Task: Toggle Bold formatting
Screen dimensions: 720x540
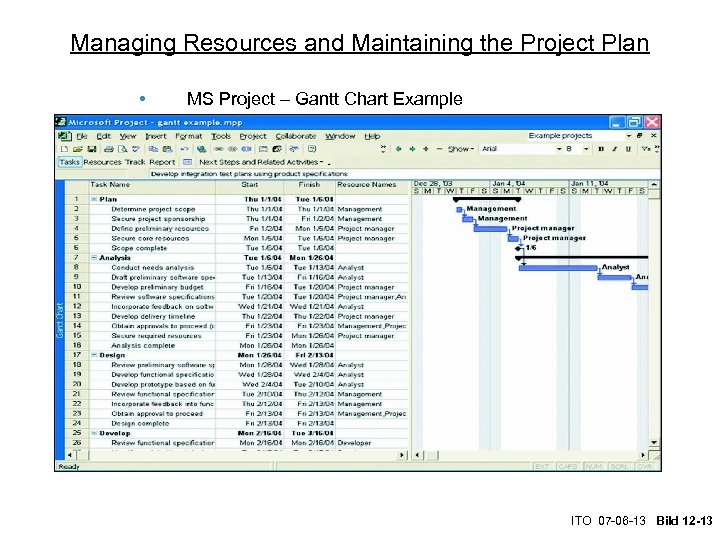Action: tap(601, 149)
